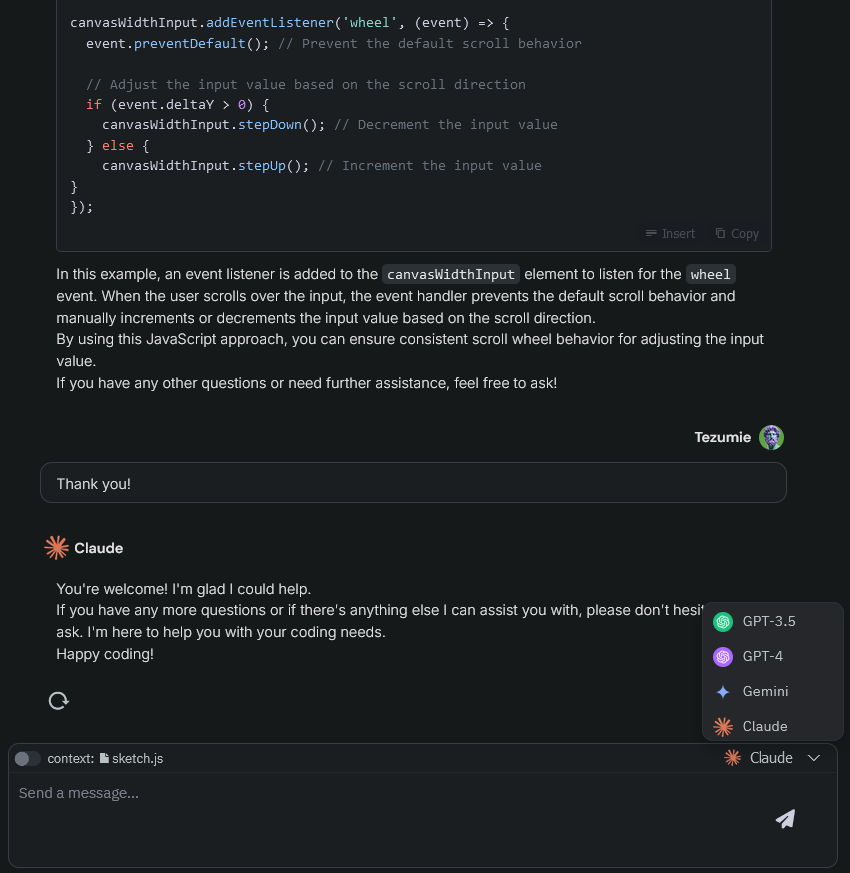
Task: Click the addEventListener line in the code
Action: click(290, 22)
